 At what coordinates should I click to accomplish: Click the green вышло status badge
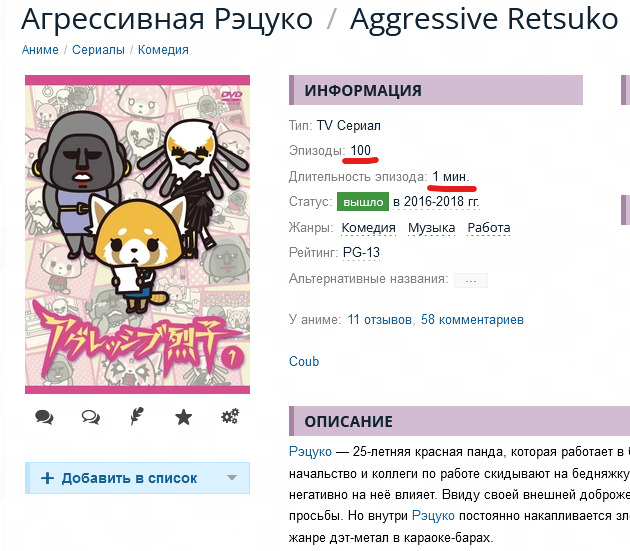pyautogui.click(x=363, y=202)
